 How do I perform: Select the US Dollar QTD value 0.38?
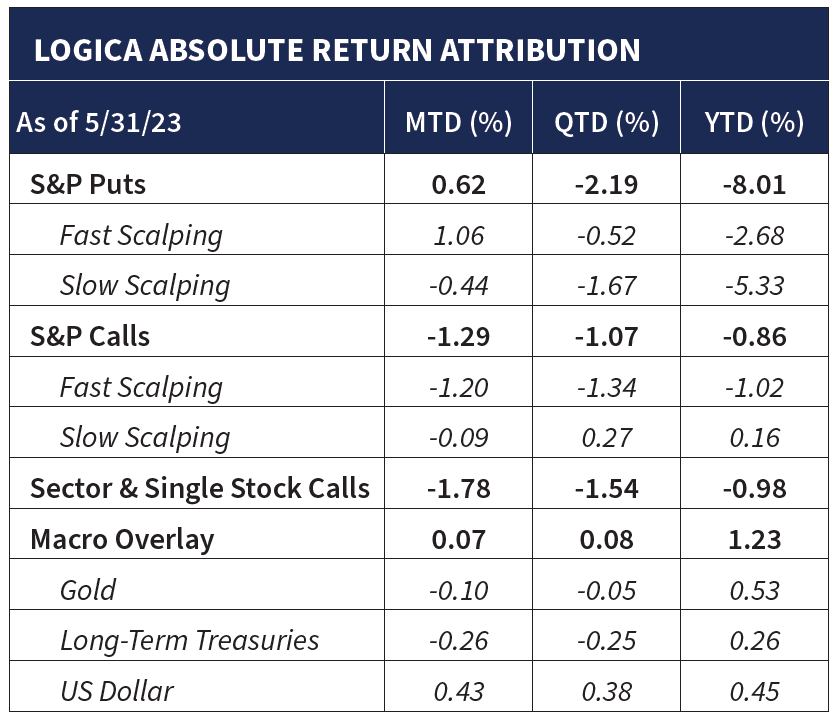point(606,691)
